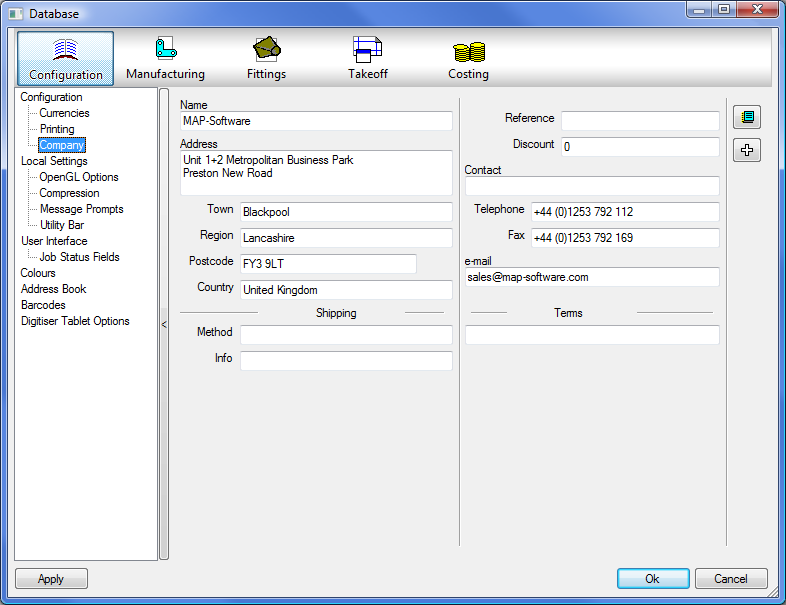Open the Takeoff section icon
The height and width of the screenshot is (605, 786).
click(x=367, y=58)
